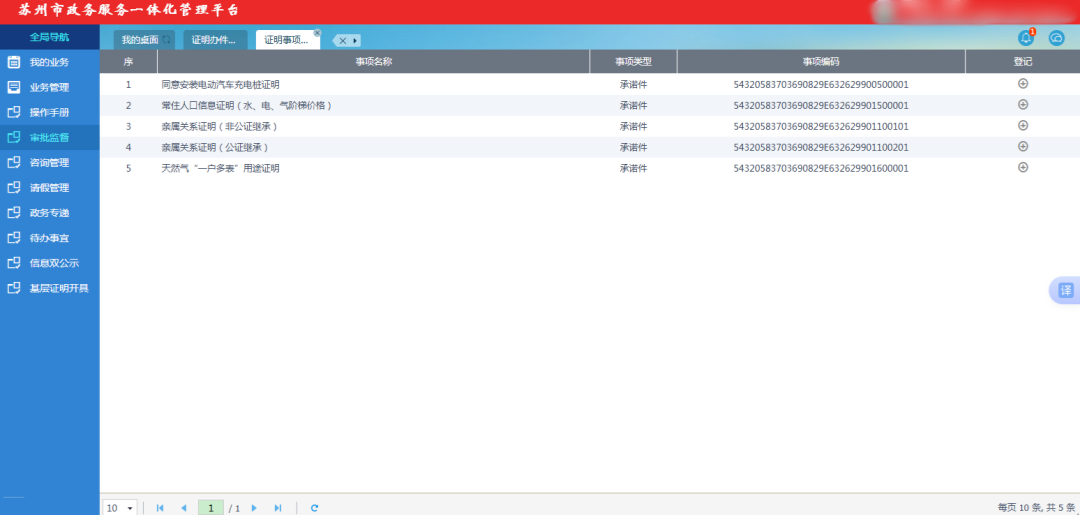Expand the tab list arrow beside close-all
The image size is (1080, 515).
(x=355, y=41)
